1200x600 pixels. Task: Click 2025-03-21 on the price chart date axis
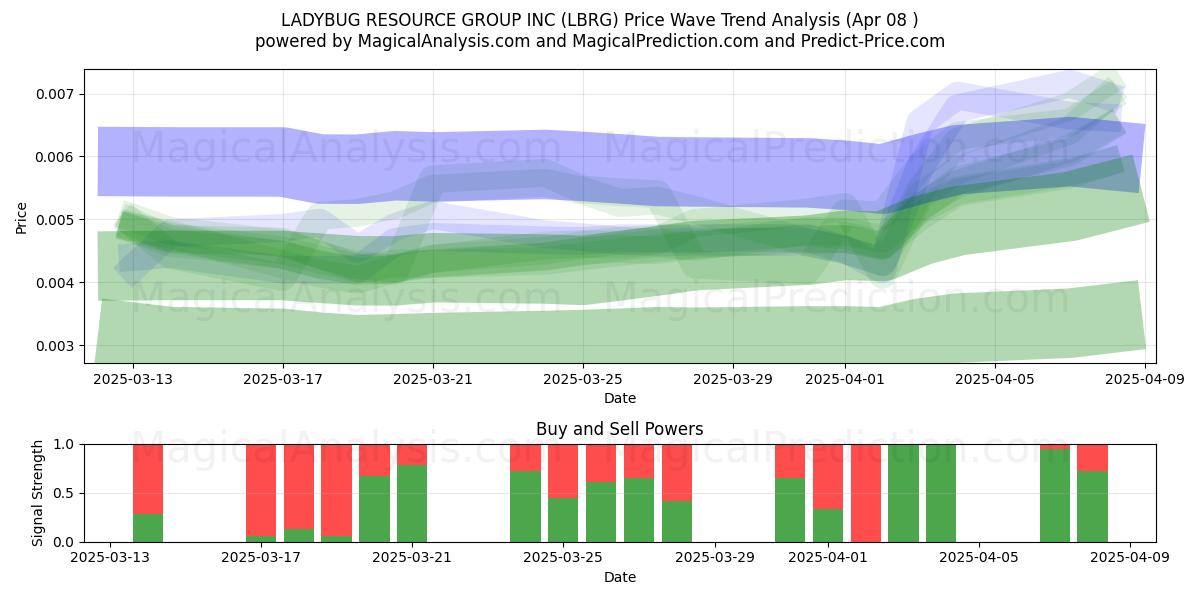click(x=433, y=379)
